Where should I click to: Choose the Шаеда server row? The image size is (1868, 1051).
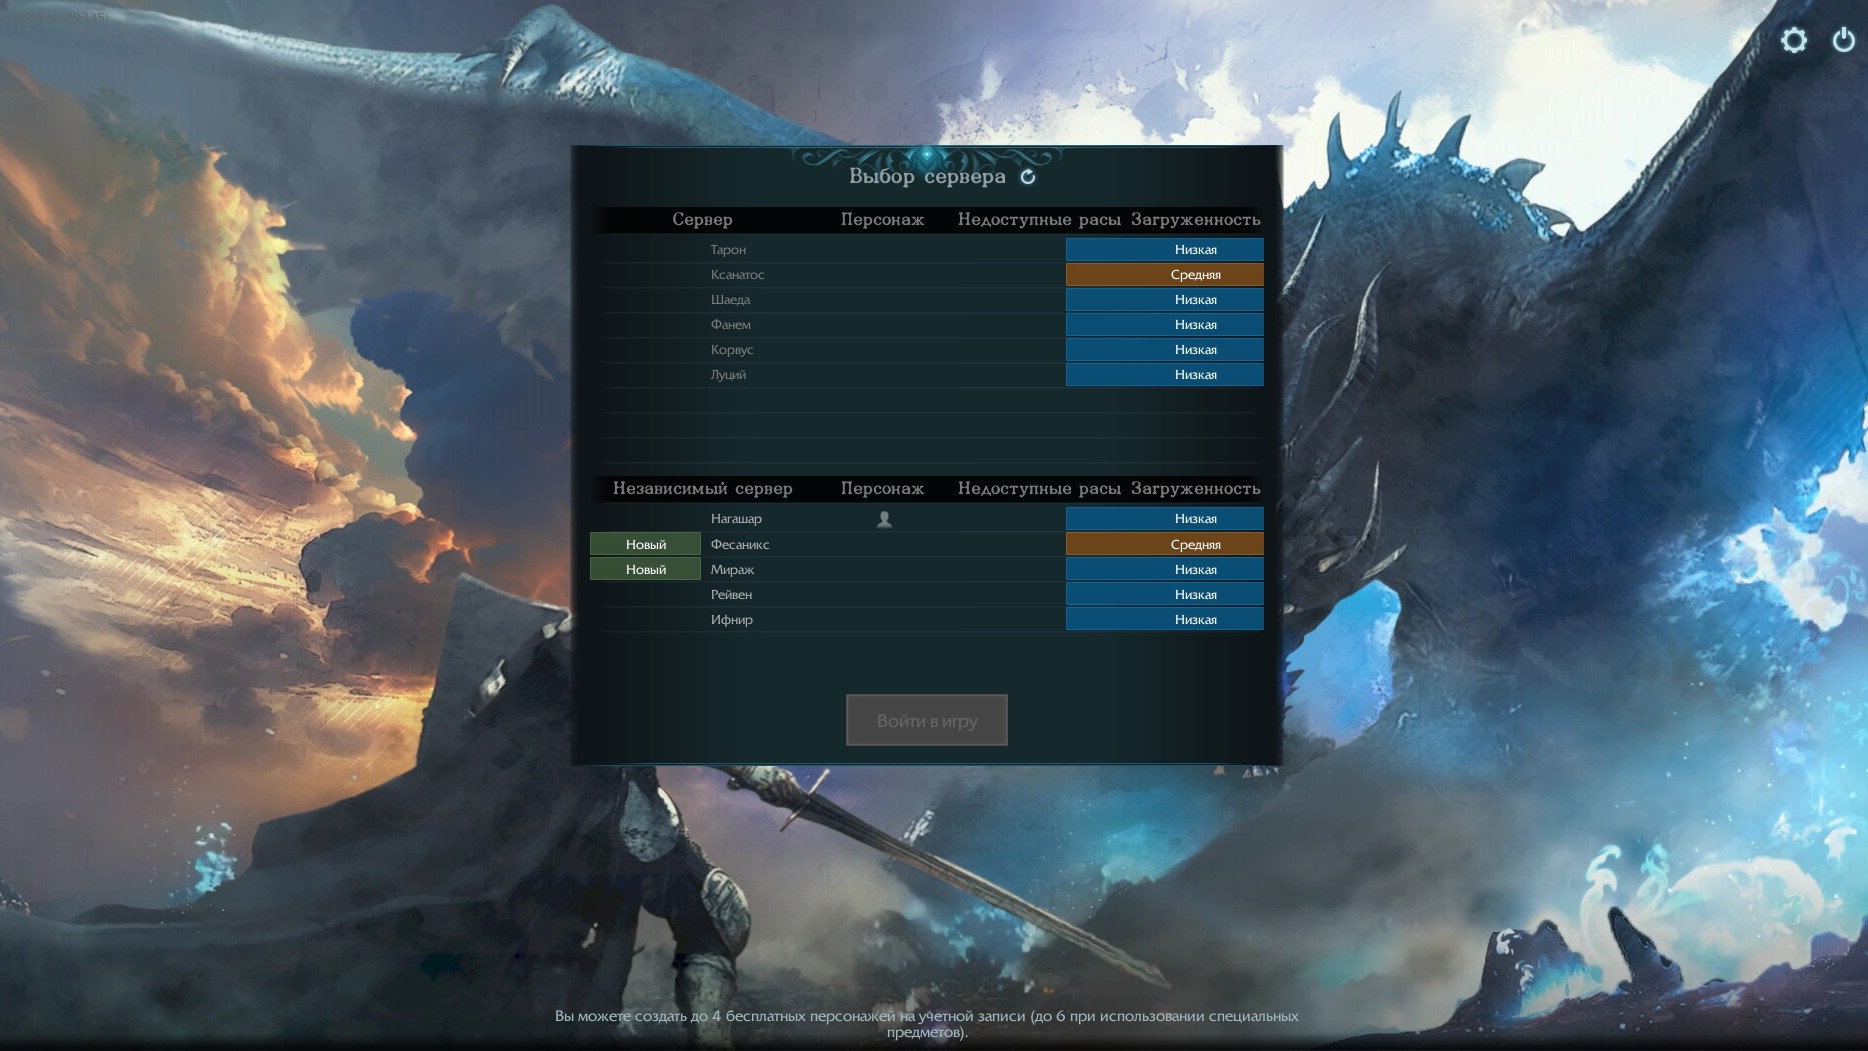pyautogui.click(x=730, y=300)
